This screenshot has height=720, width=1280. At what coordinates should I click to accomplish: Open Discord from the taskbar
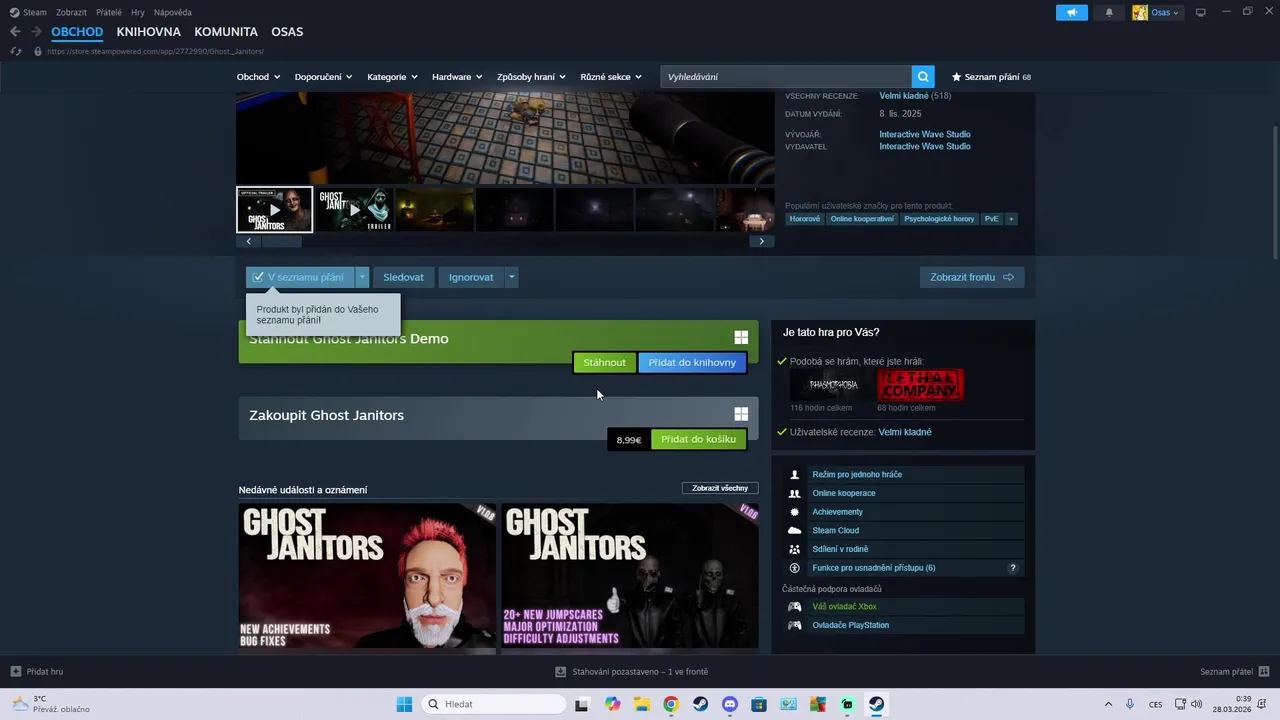point(729,704)
